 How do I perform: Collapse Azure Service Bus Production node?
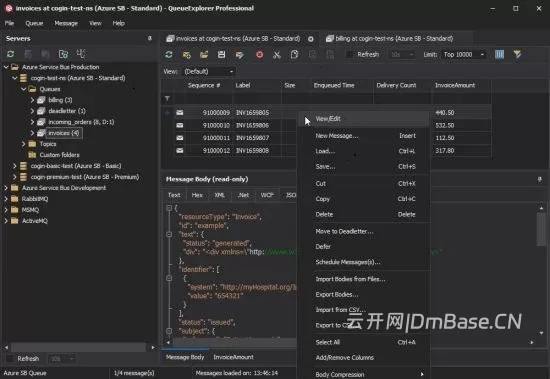point(6,67)
